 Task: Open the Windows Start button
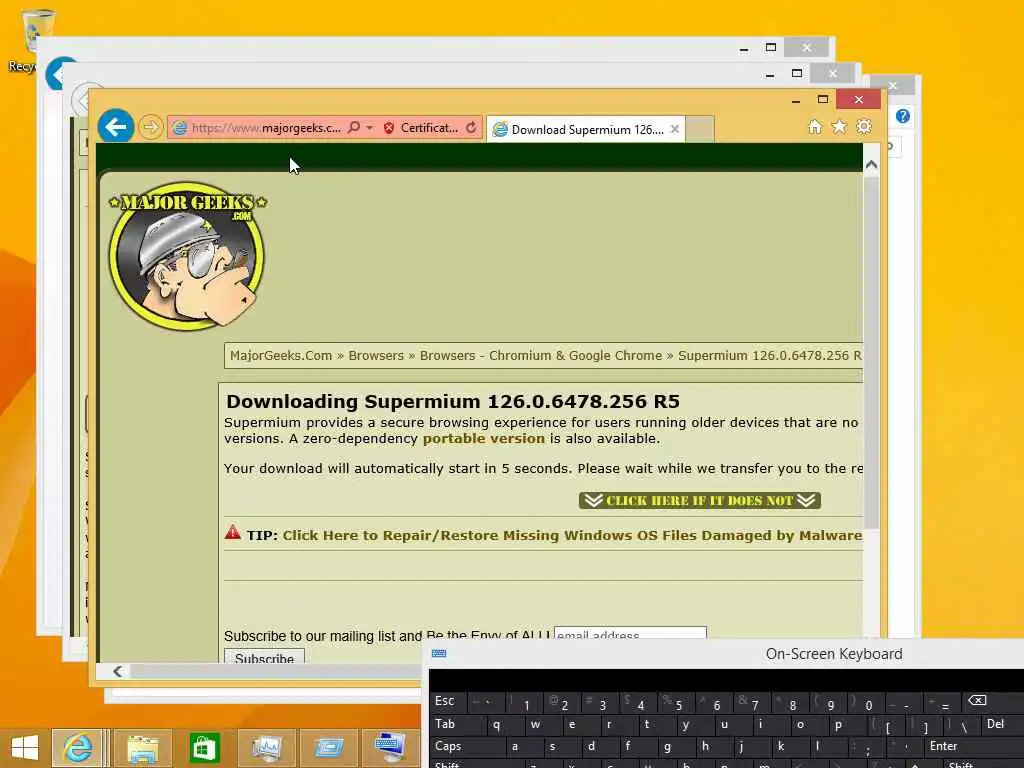tap(25, 748)
